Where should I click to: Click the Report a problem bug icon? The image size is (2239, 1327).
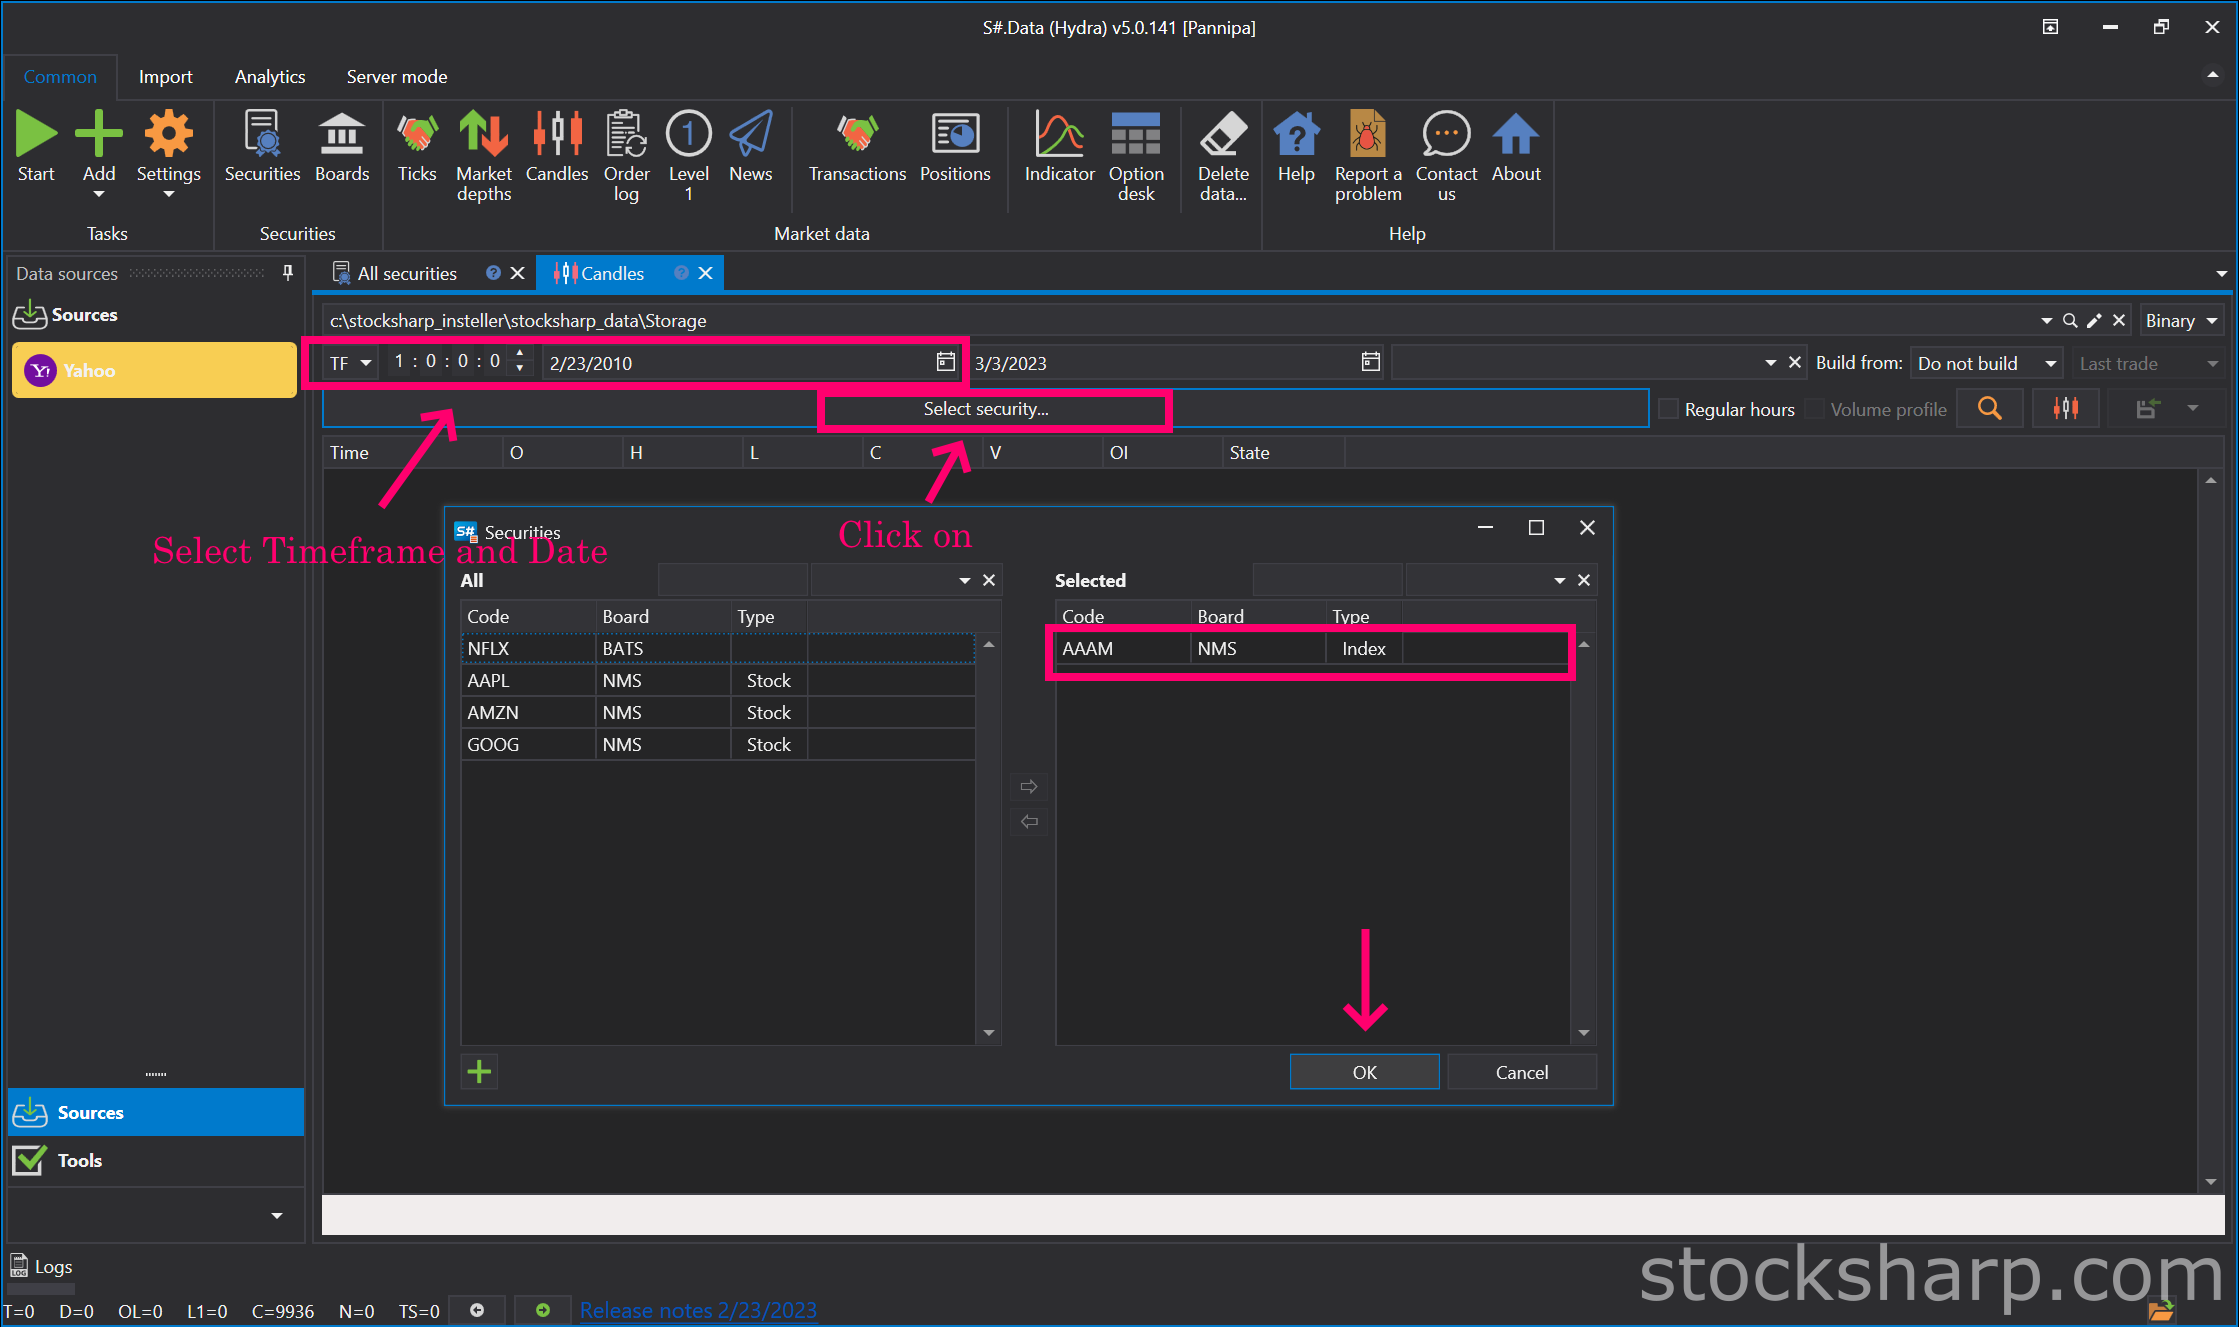[x=1367, y=135]
